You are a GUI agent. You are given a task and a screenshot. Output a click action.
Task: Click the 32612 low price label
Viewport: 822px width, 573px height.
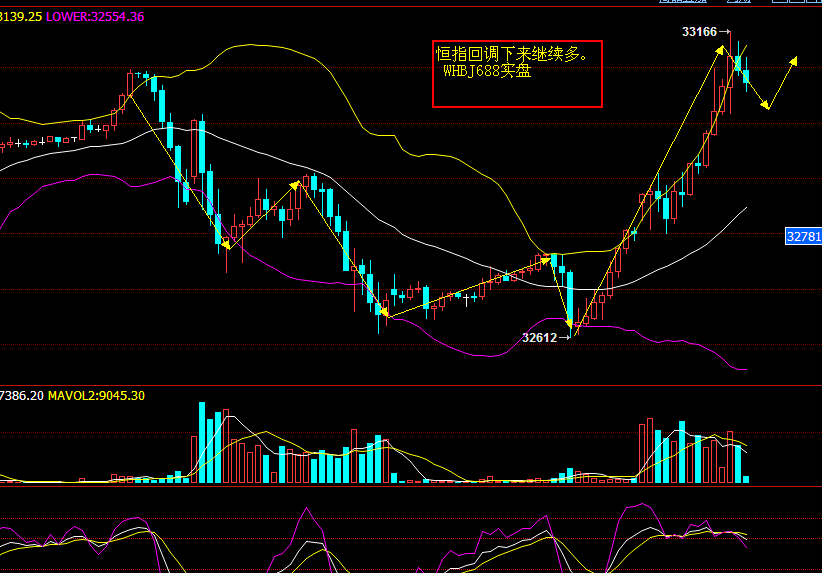pyautogui.click(x=539, y=338)
